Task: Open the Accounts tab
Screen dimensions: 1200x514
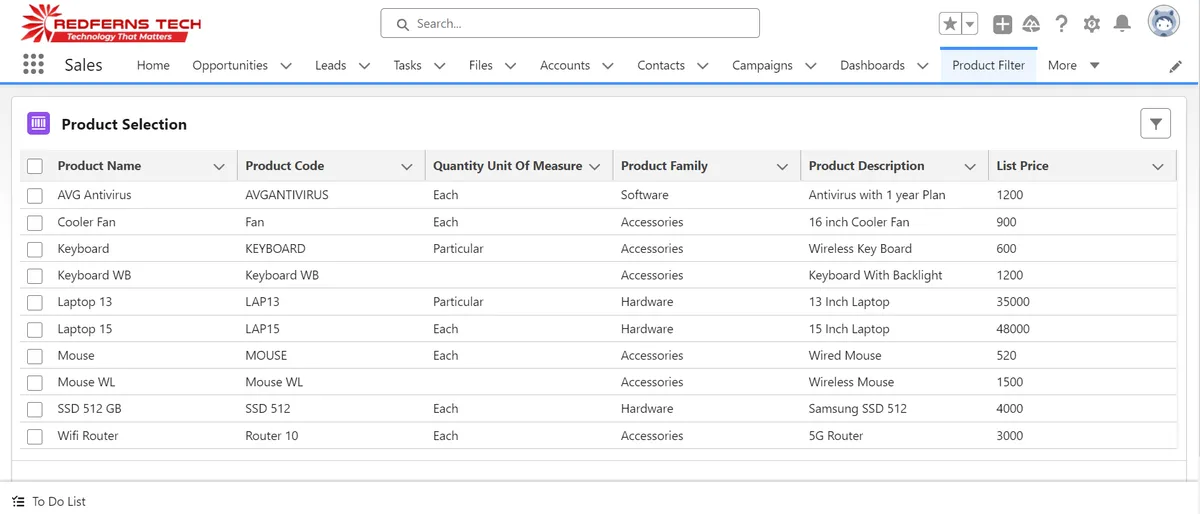Action: pyautogui.click(x=565, y=65)
